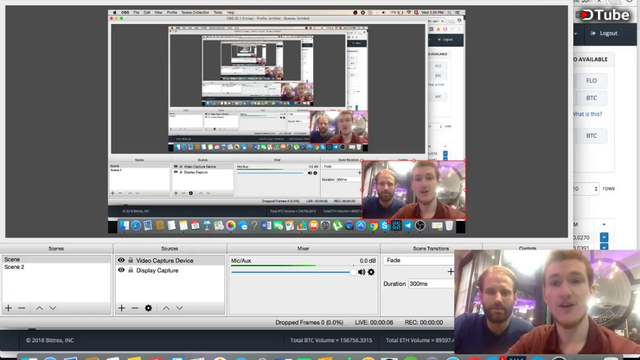640x360 pixels.
Task: Open the Edit menu in the previewed OBS
Action: (x=147, y=12)
